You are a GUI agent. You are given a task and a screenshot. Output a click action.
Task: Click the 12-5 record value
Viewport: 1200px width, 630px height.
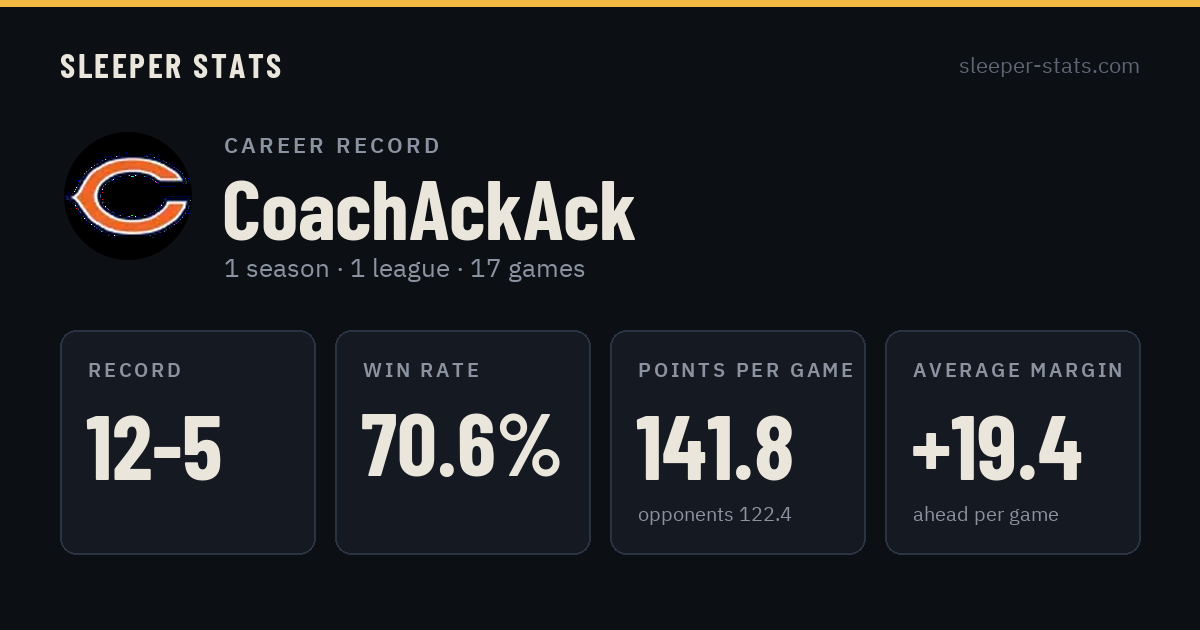coord(154,448)
